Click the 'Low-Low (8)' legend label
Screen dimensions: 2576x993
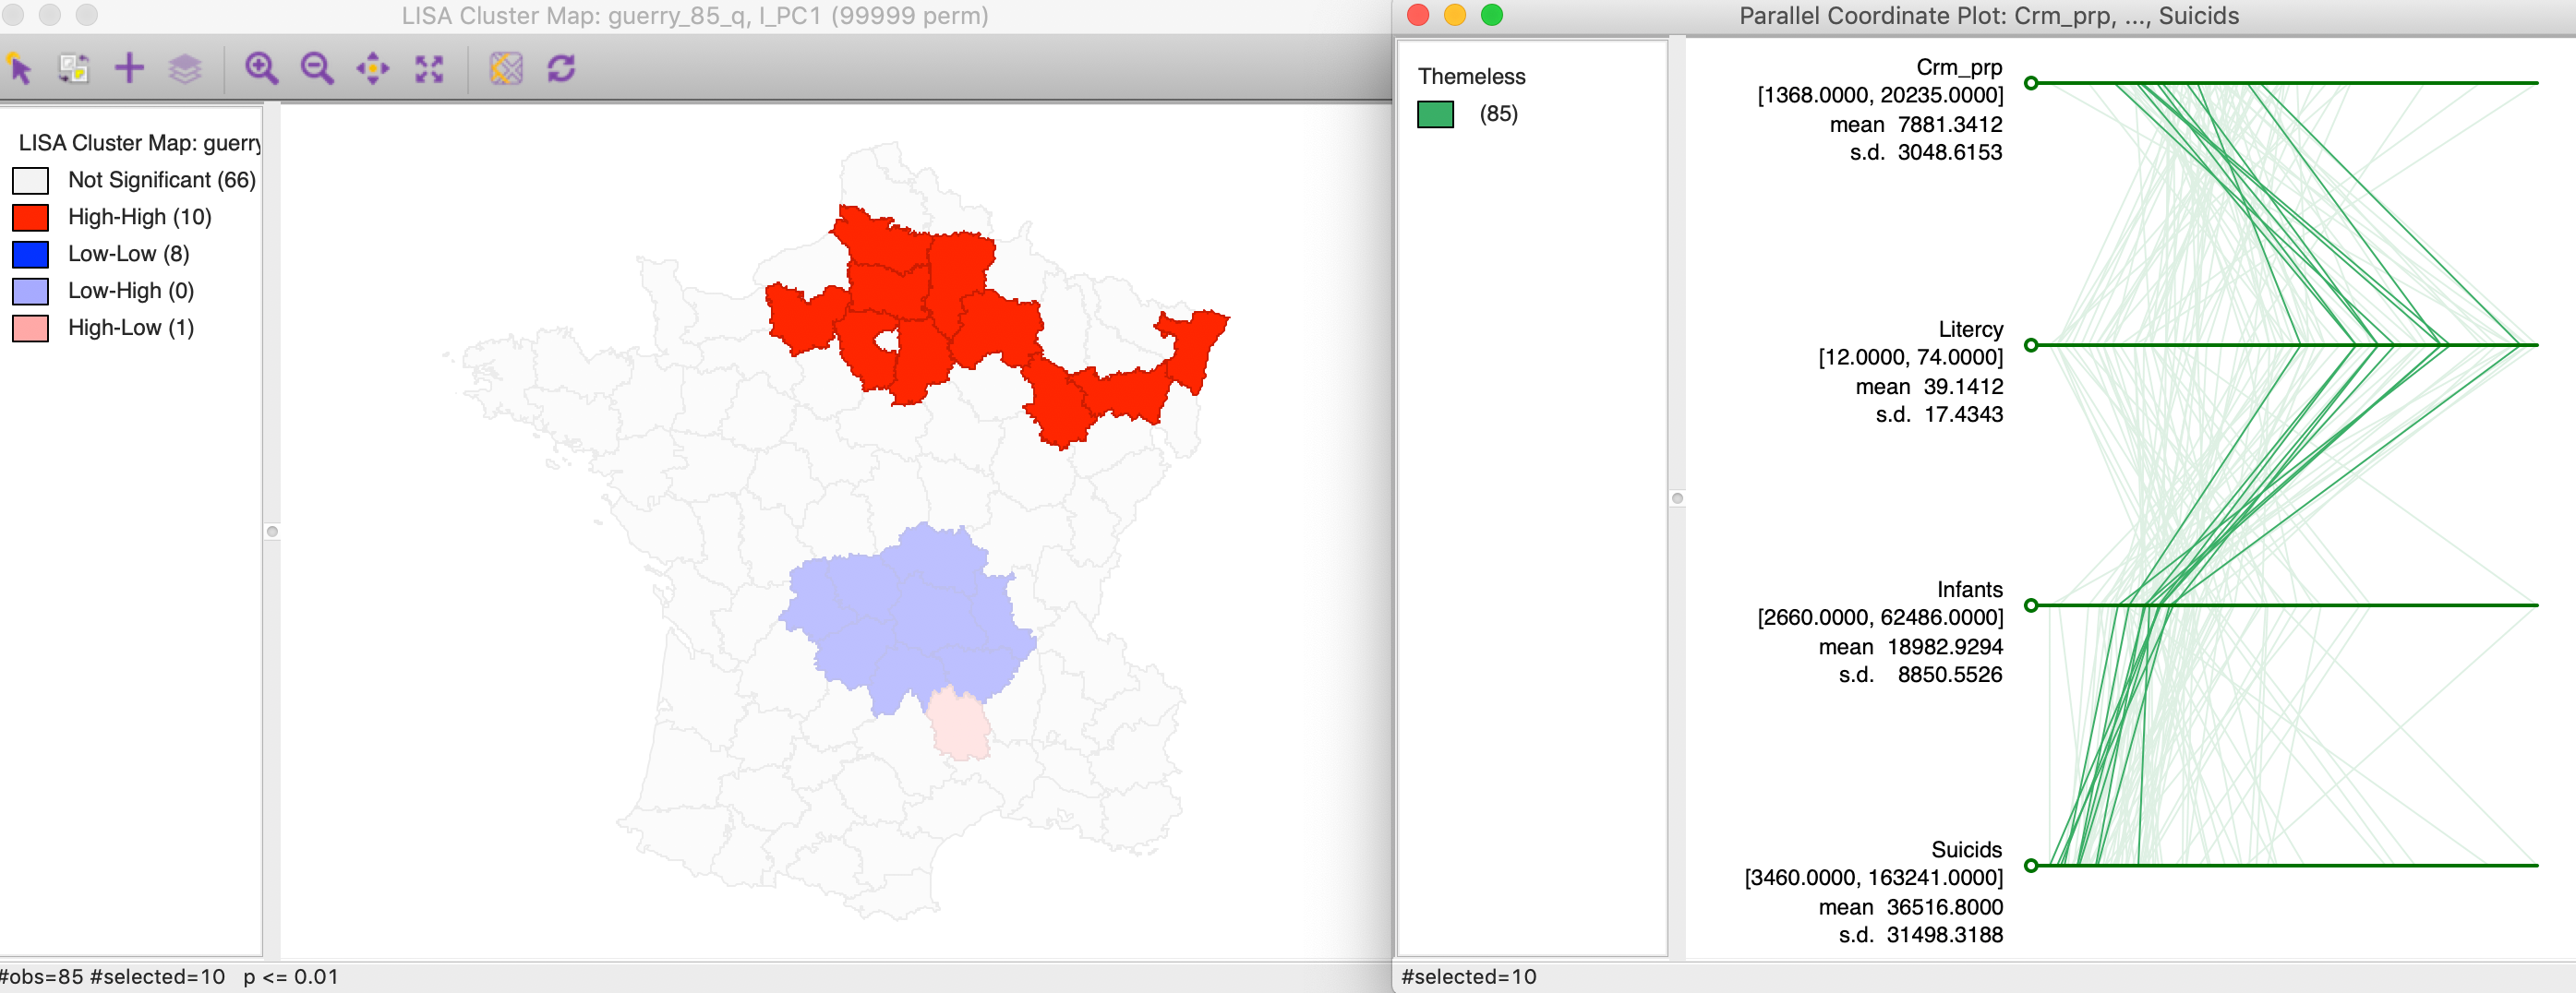pyautogui.click(x=129, y=254)
